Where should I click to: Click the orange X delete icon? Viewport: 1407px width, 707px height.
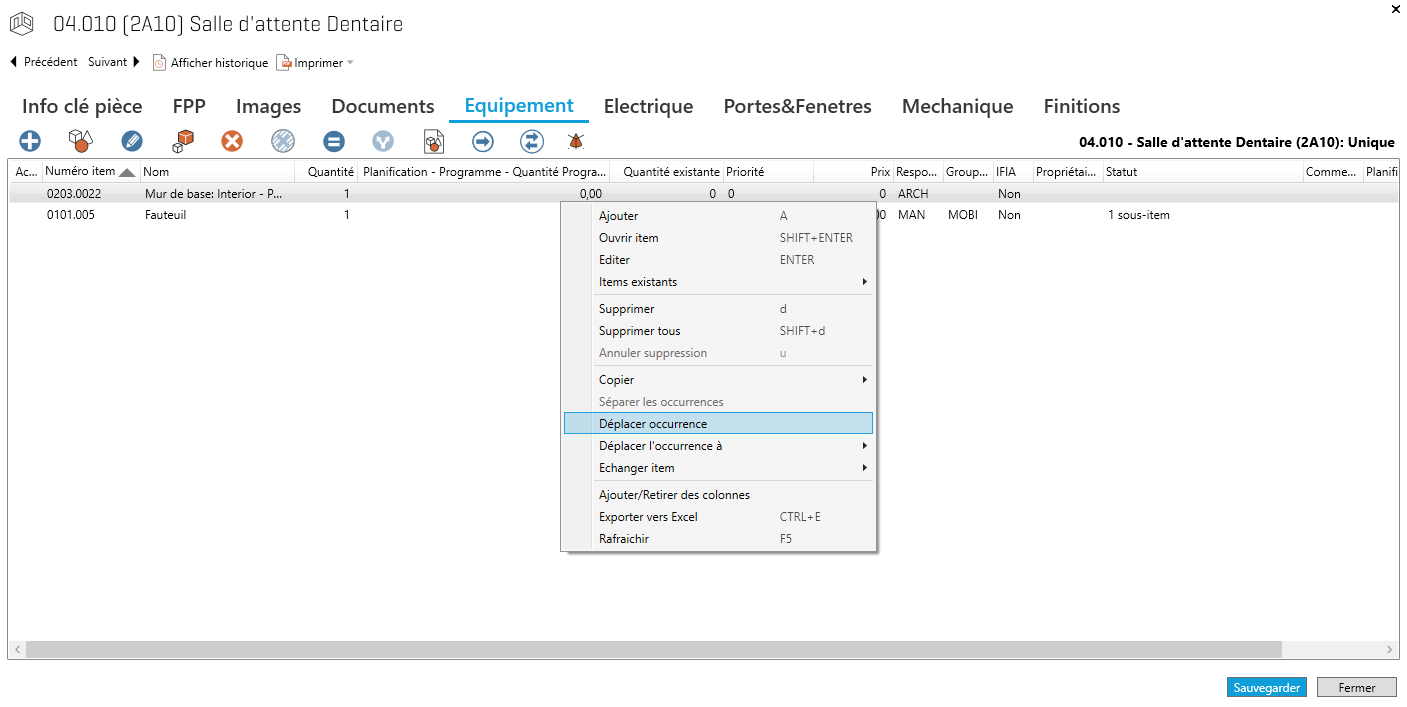(232, 141)
